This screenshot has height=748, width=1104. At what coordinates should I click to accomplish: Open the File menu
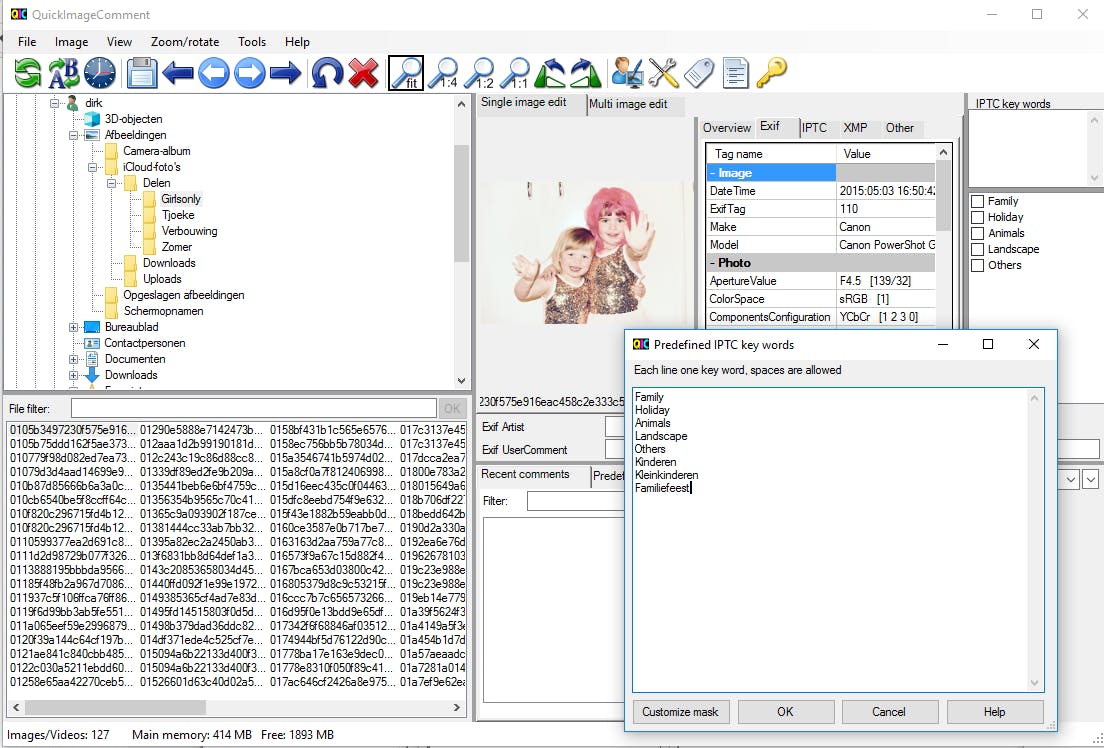click(x=27, y=42)
